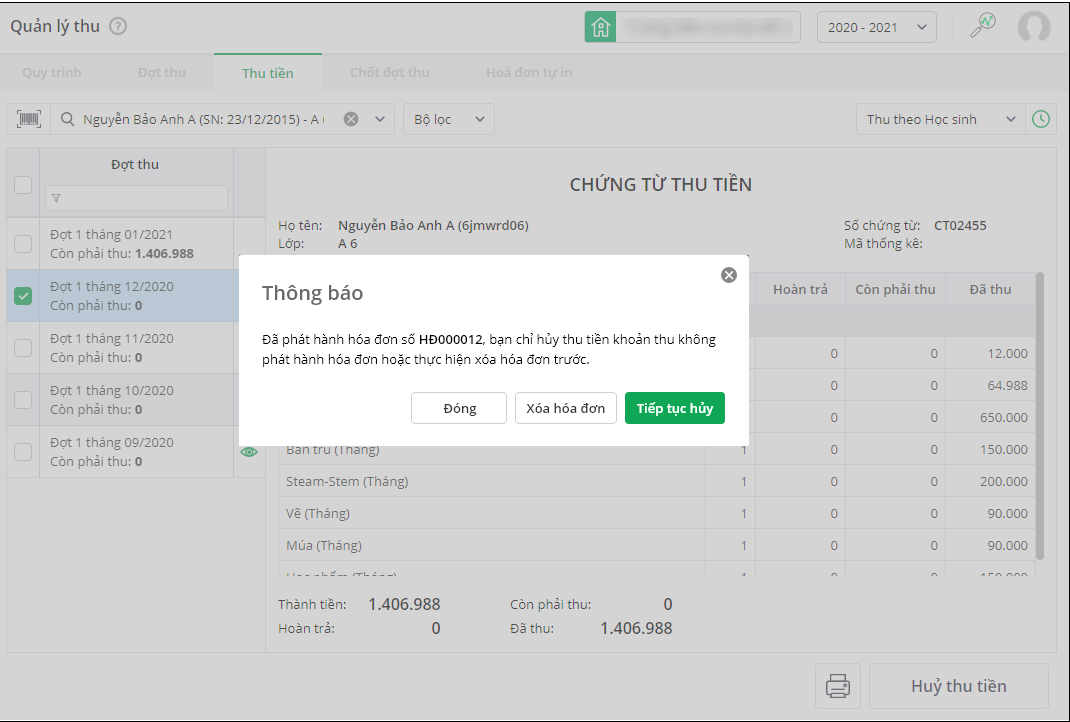Expand the 2020 - 2021 school year dropdown

(876, 27)
